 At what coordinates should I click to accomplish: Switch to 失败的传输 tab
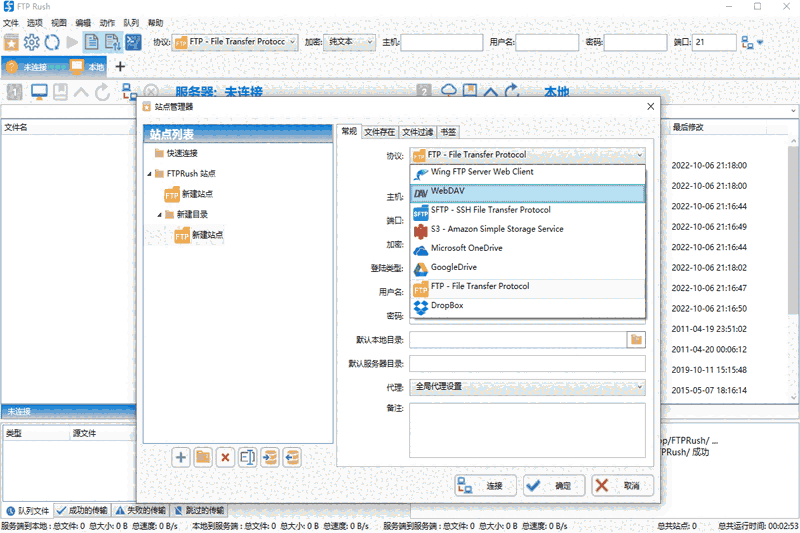141,510
